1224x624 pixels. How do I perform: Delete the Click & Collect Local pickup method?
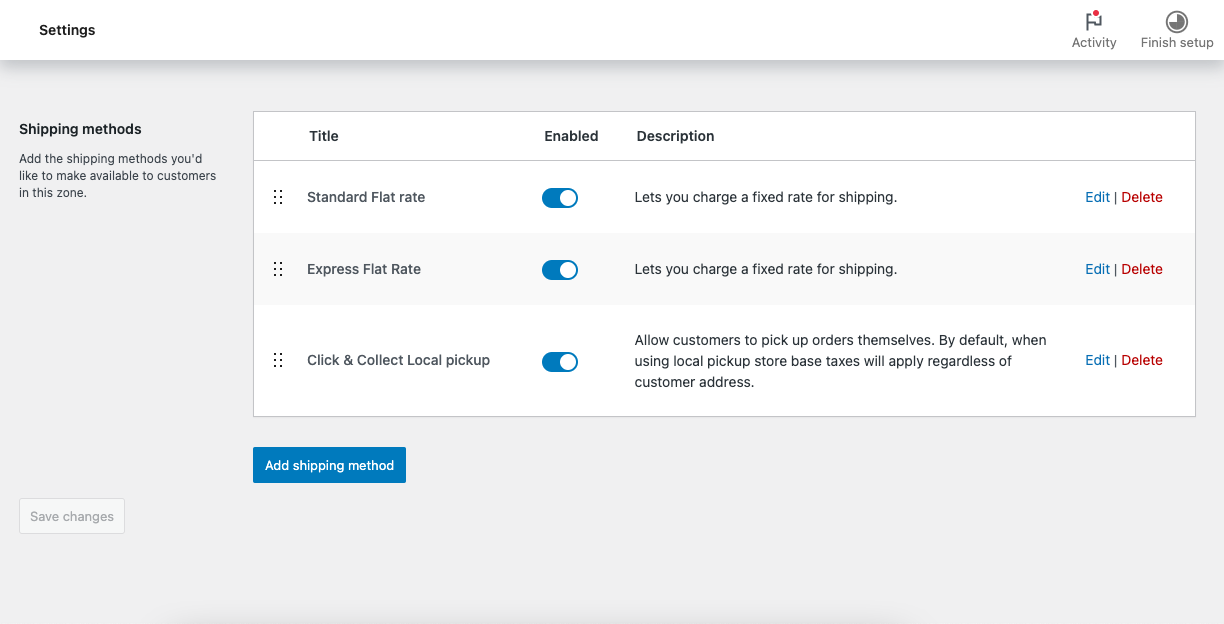point(1142,360)
